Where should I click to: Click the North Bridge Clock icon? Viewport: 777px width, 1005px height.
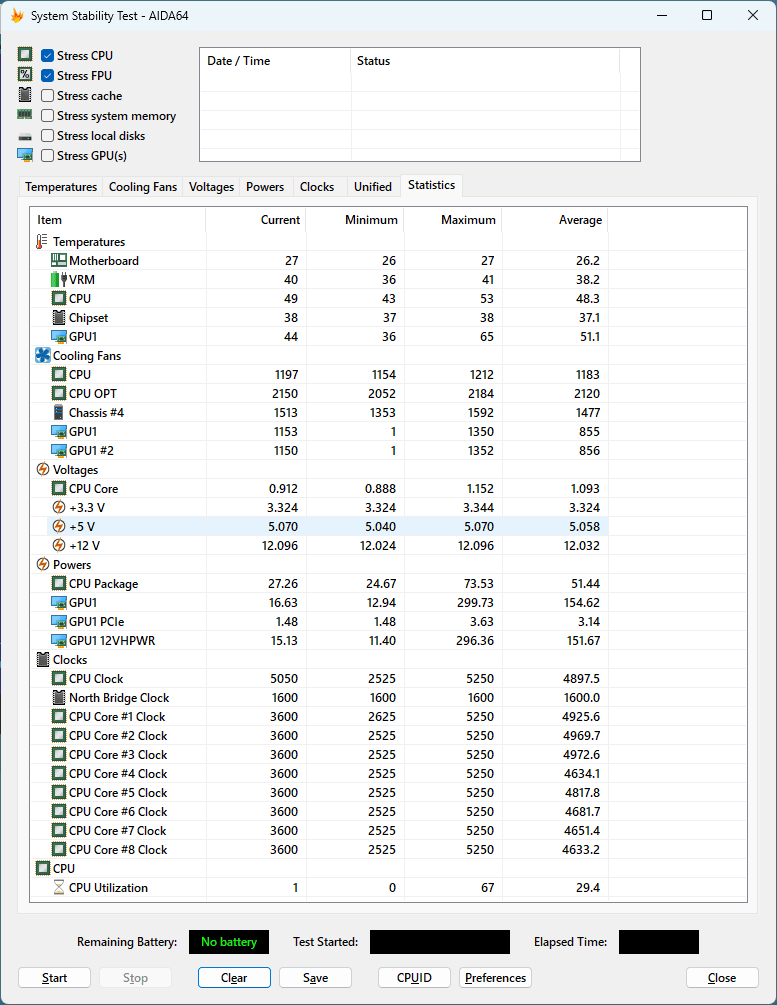(x=59, y=697)
